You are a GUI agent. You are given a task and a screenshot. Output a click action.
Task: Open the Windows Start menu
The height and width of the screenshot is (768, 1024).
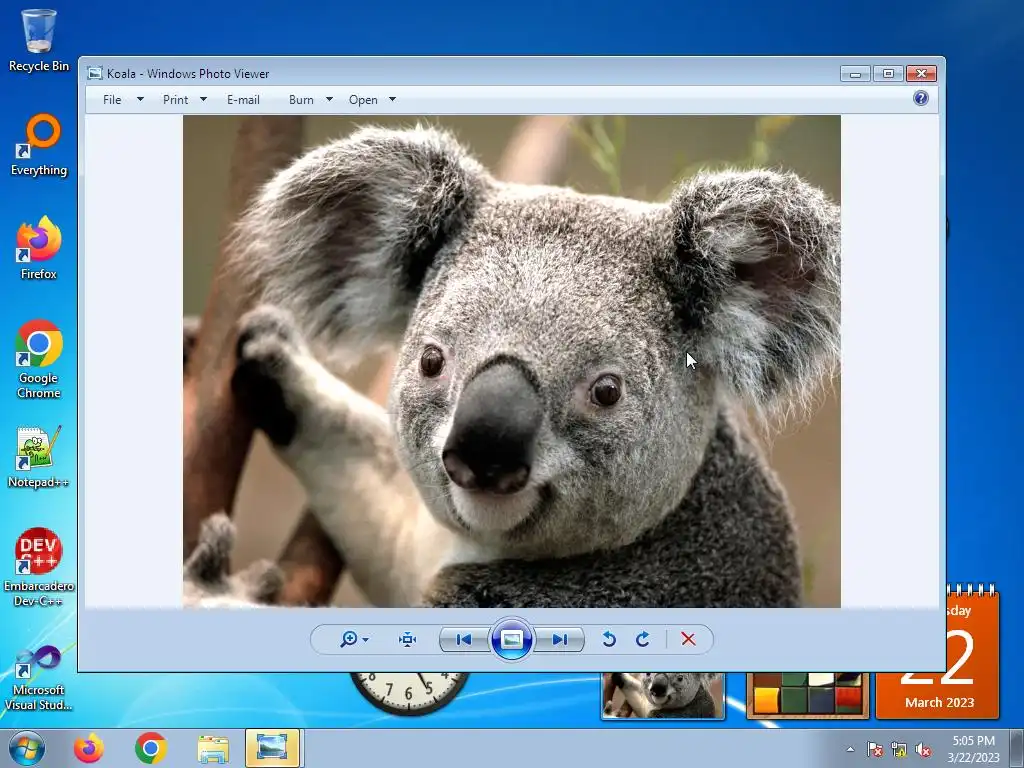coord(26,748)
